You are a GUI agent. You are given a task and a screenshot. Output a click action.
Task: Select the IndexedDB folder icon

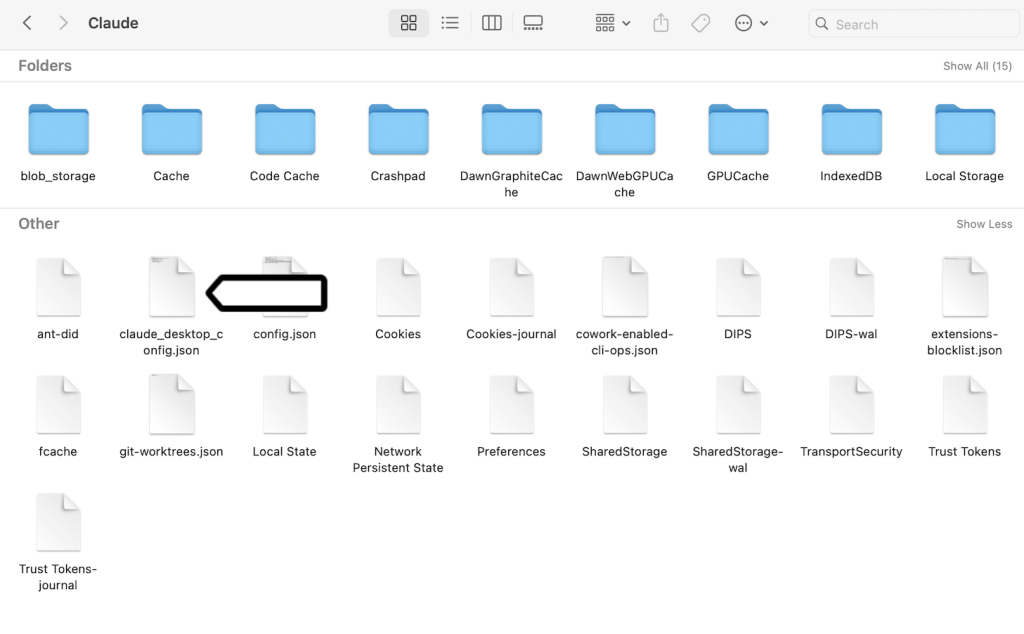click(x=852, y=130)
